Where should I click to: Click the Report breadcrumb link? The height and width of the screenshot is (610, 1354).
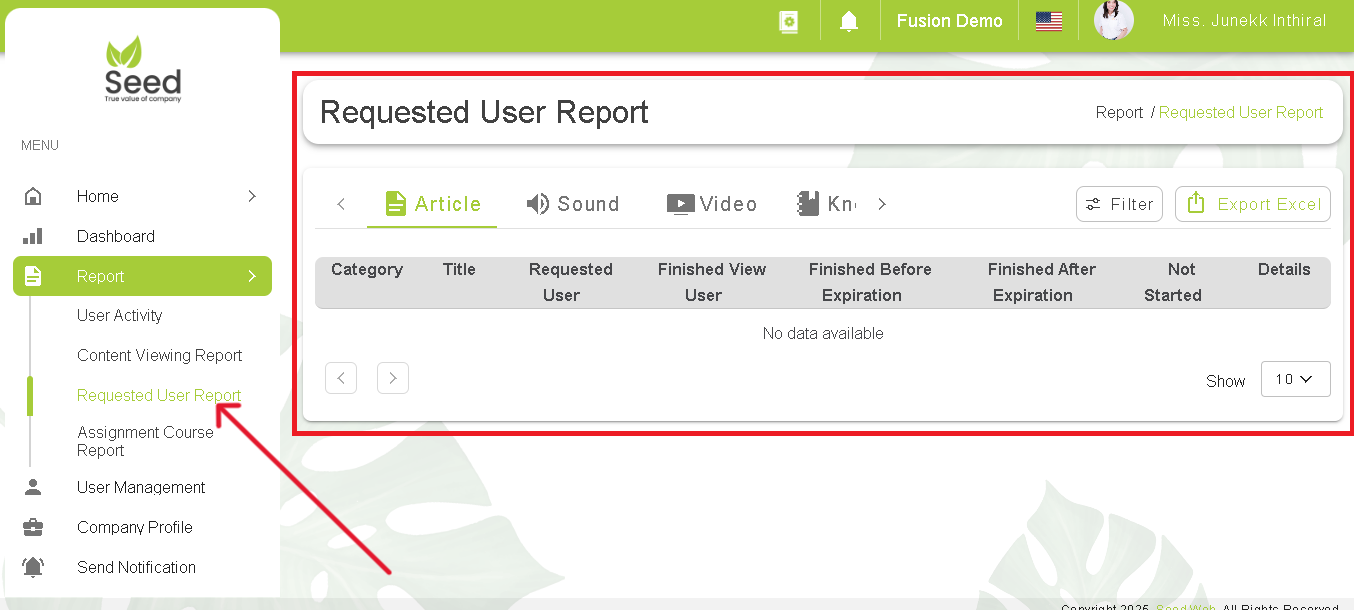pos(1119,112)
